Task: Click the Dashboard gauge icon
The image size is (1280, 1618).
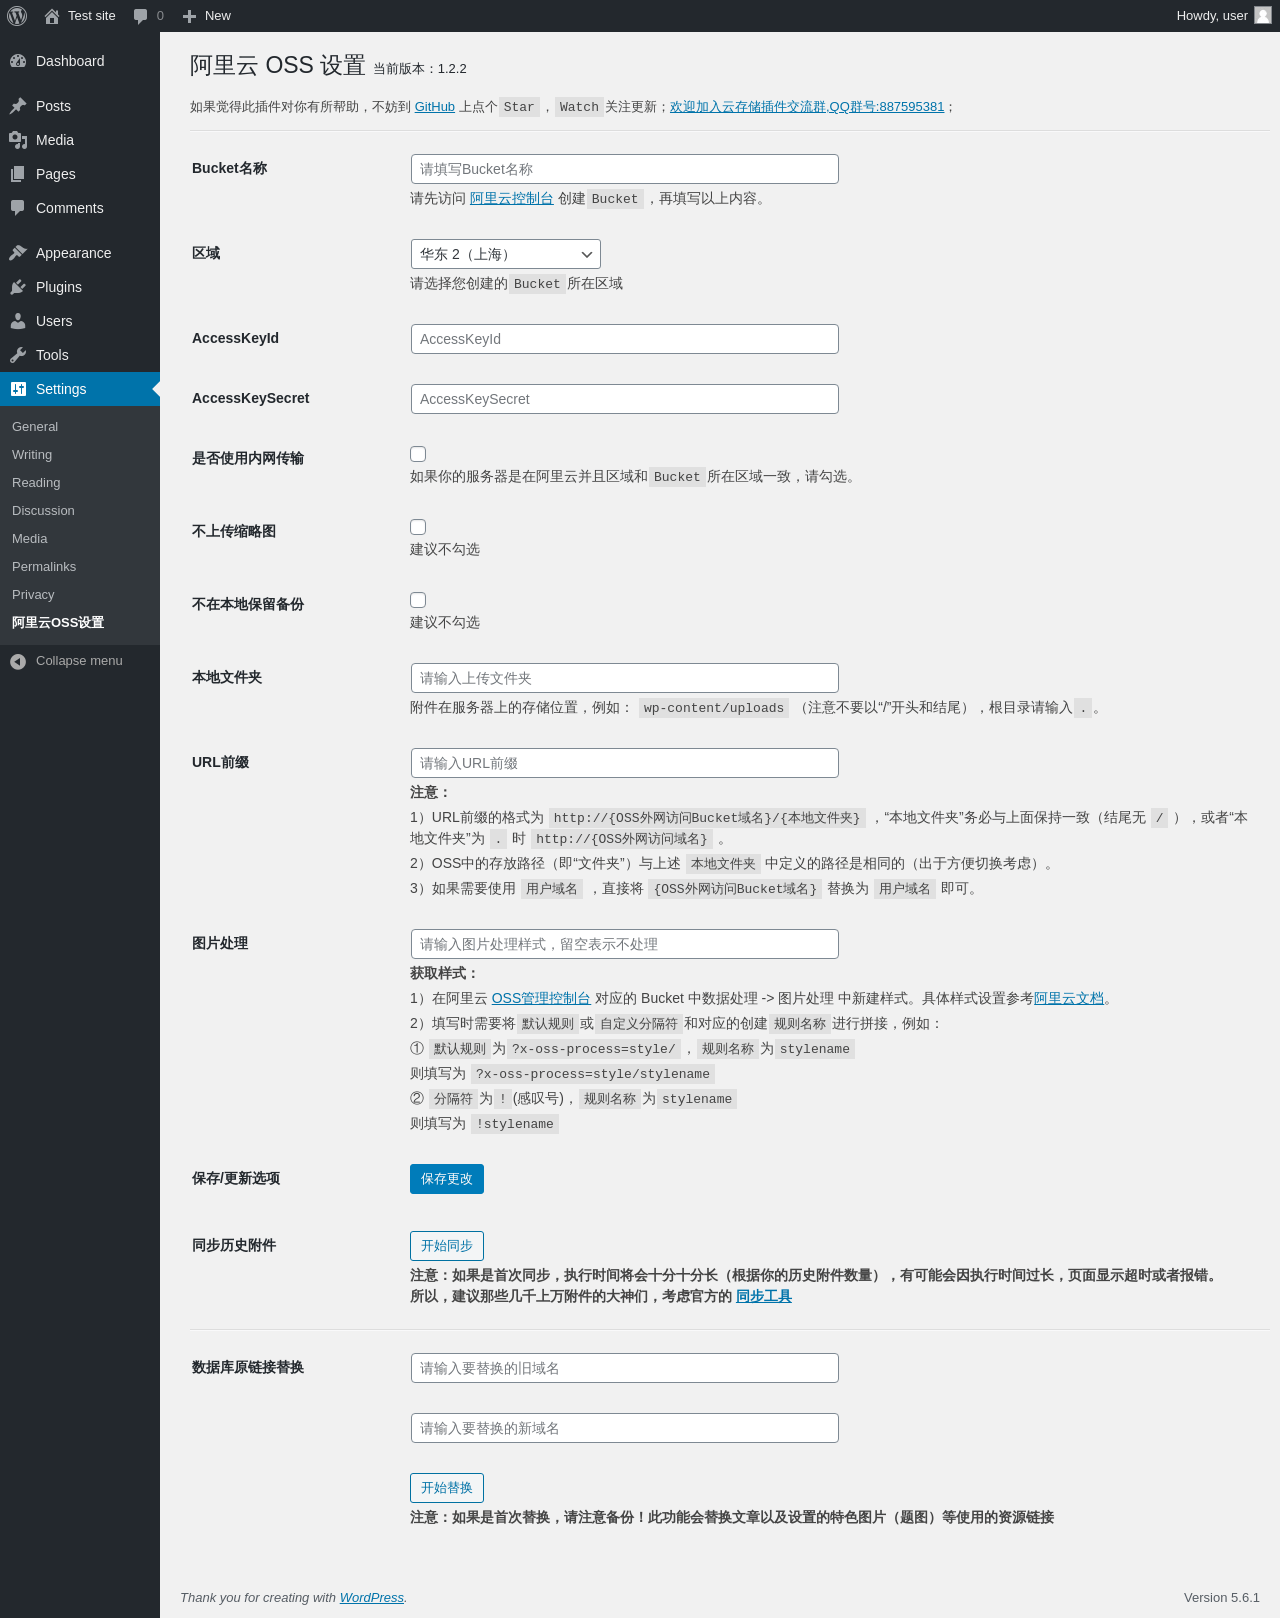Action: (x=18, y=61)
